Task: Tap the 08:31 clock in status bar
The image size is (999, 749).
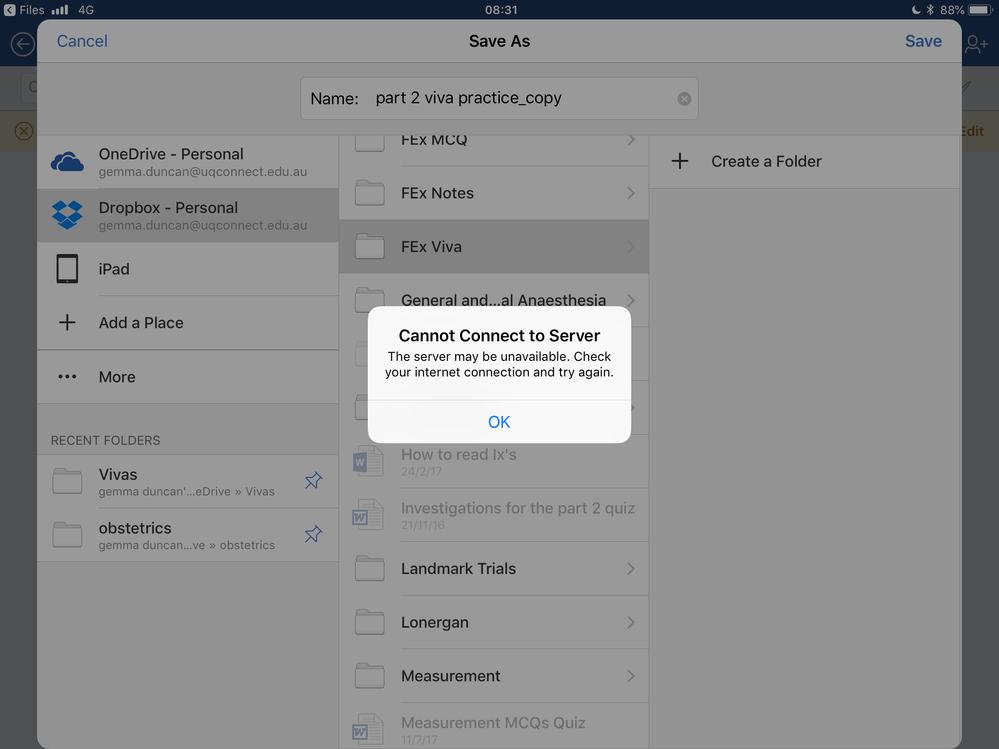Action: coord(501,10)
